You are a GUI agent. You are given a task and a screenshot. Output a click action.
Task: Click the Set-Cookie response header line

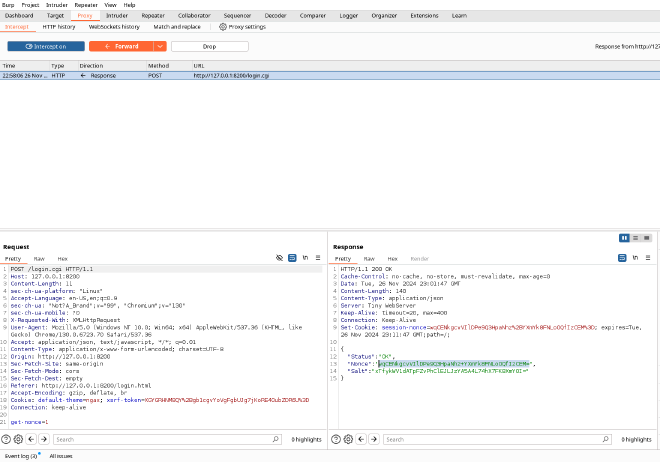coord(491,331)
